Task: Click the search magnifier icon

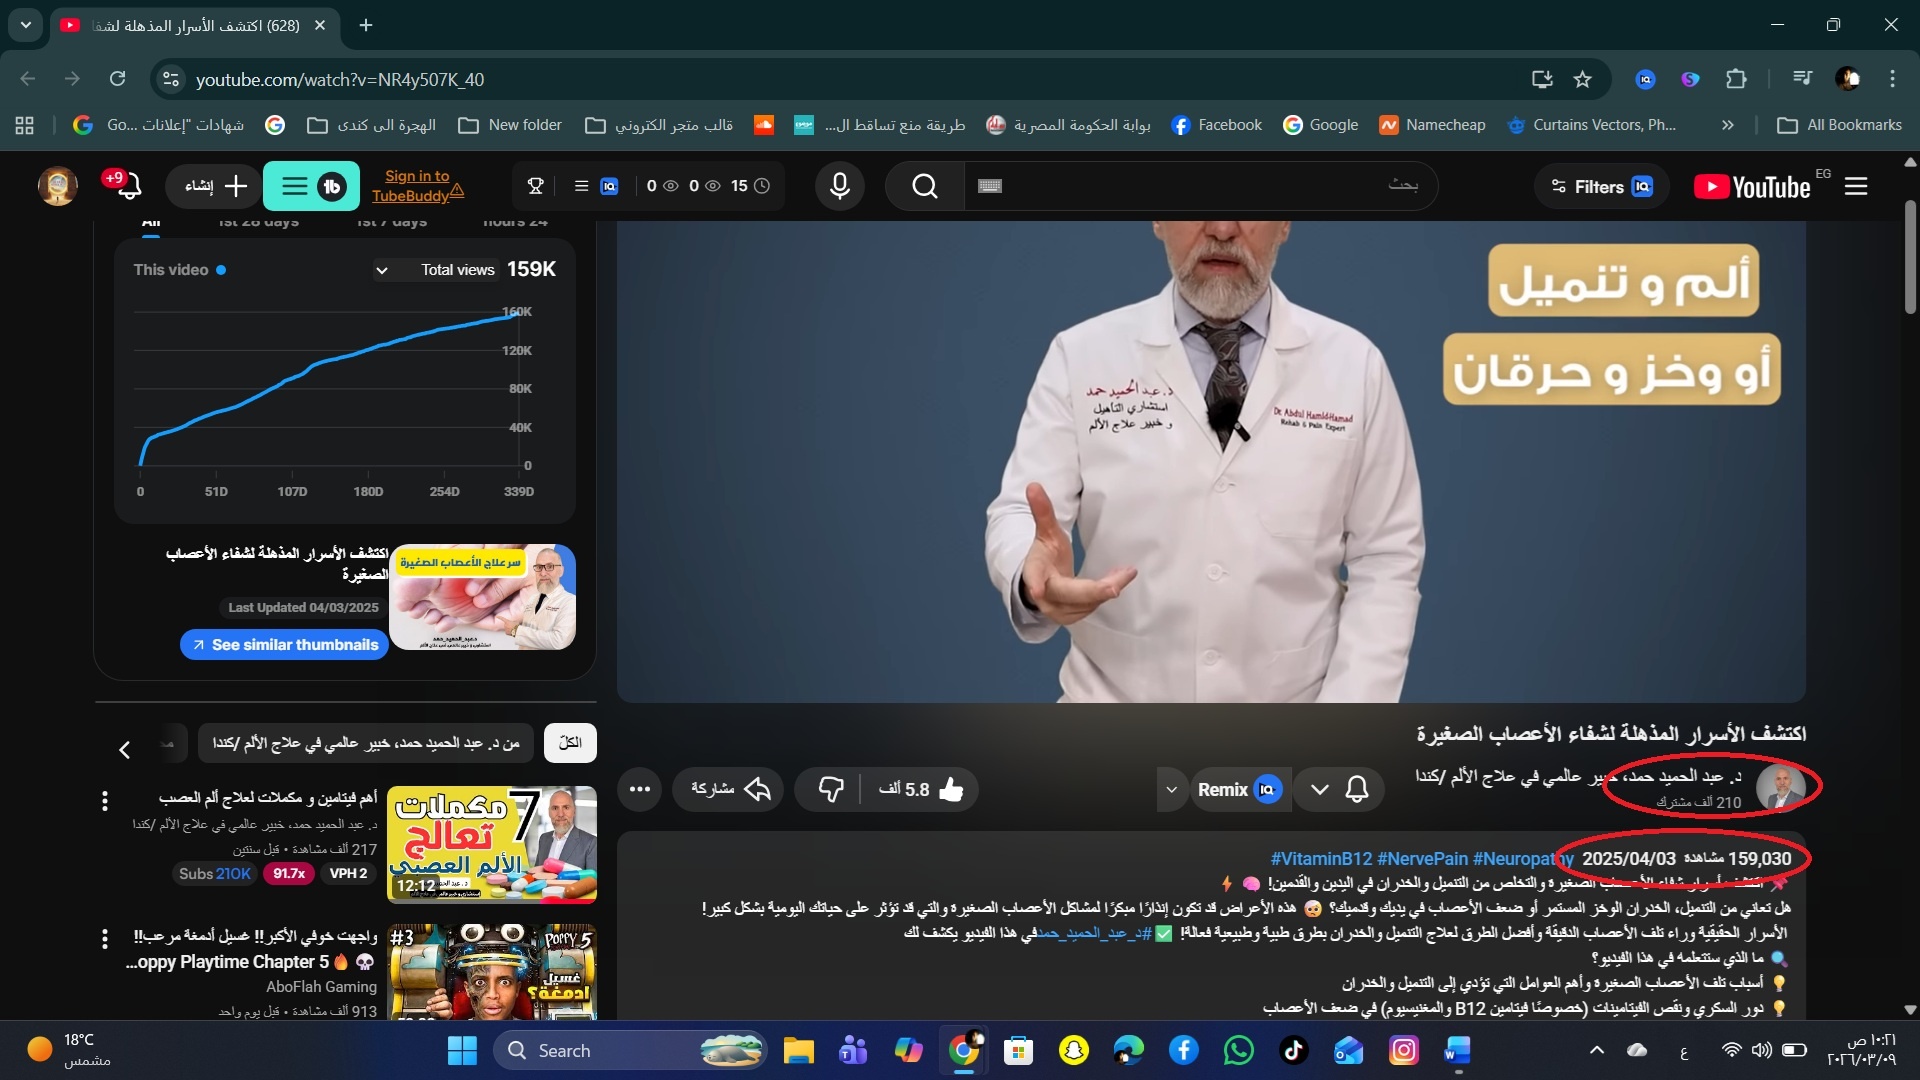Action: (x=924, y=186)
